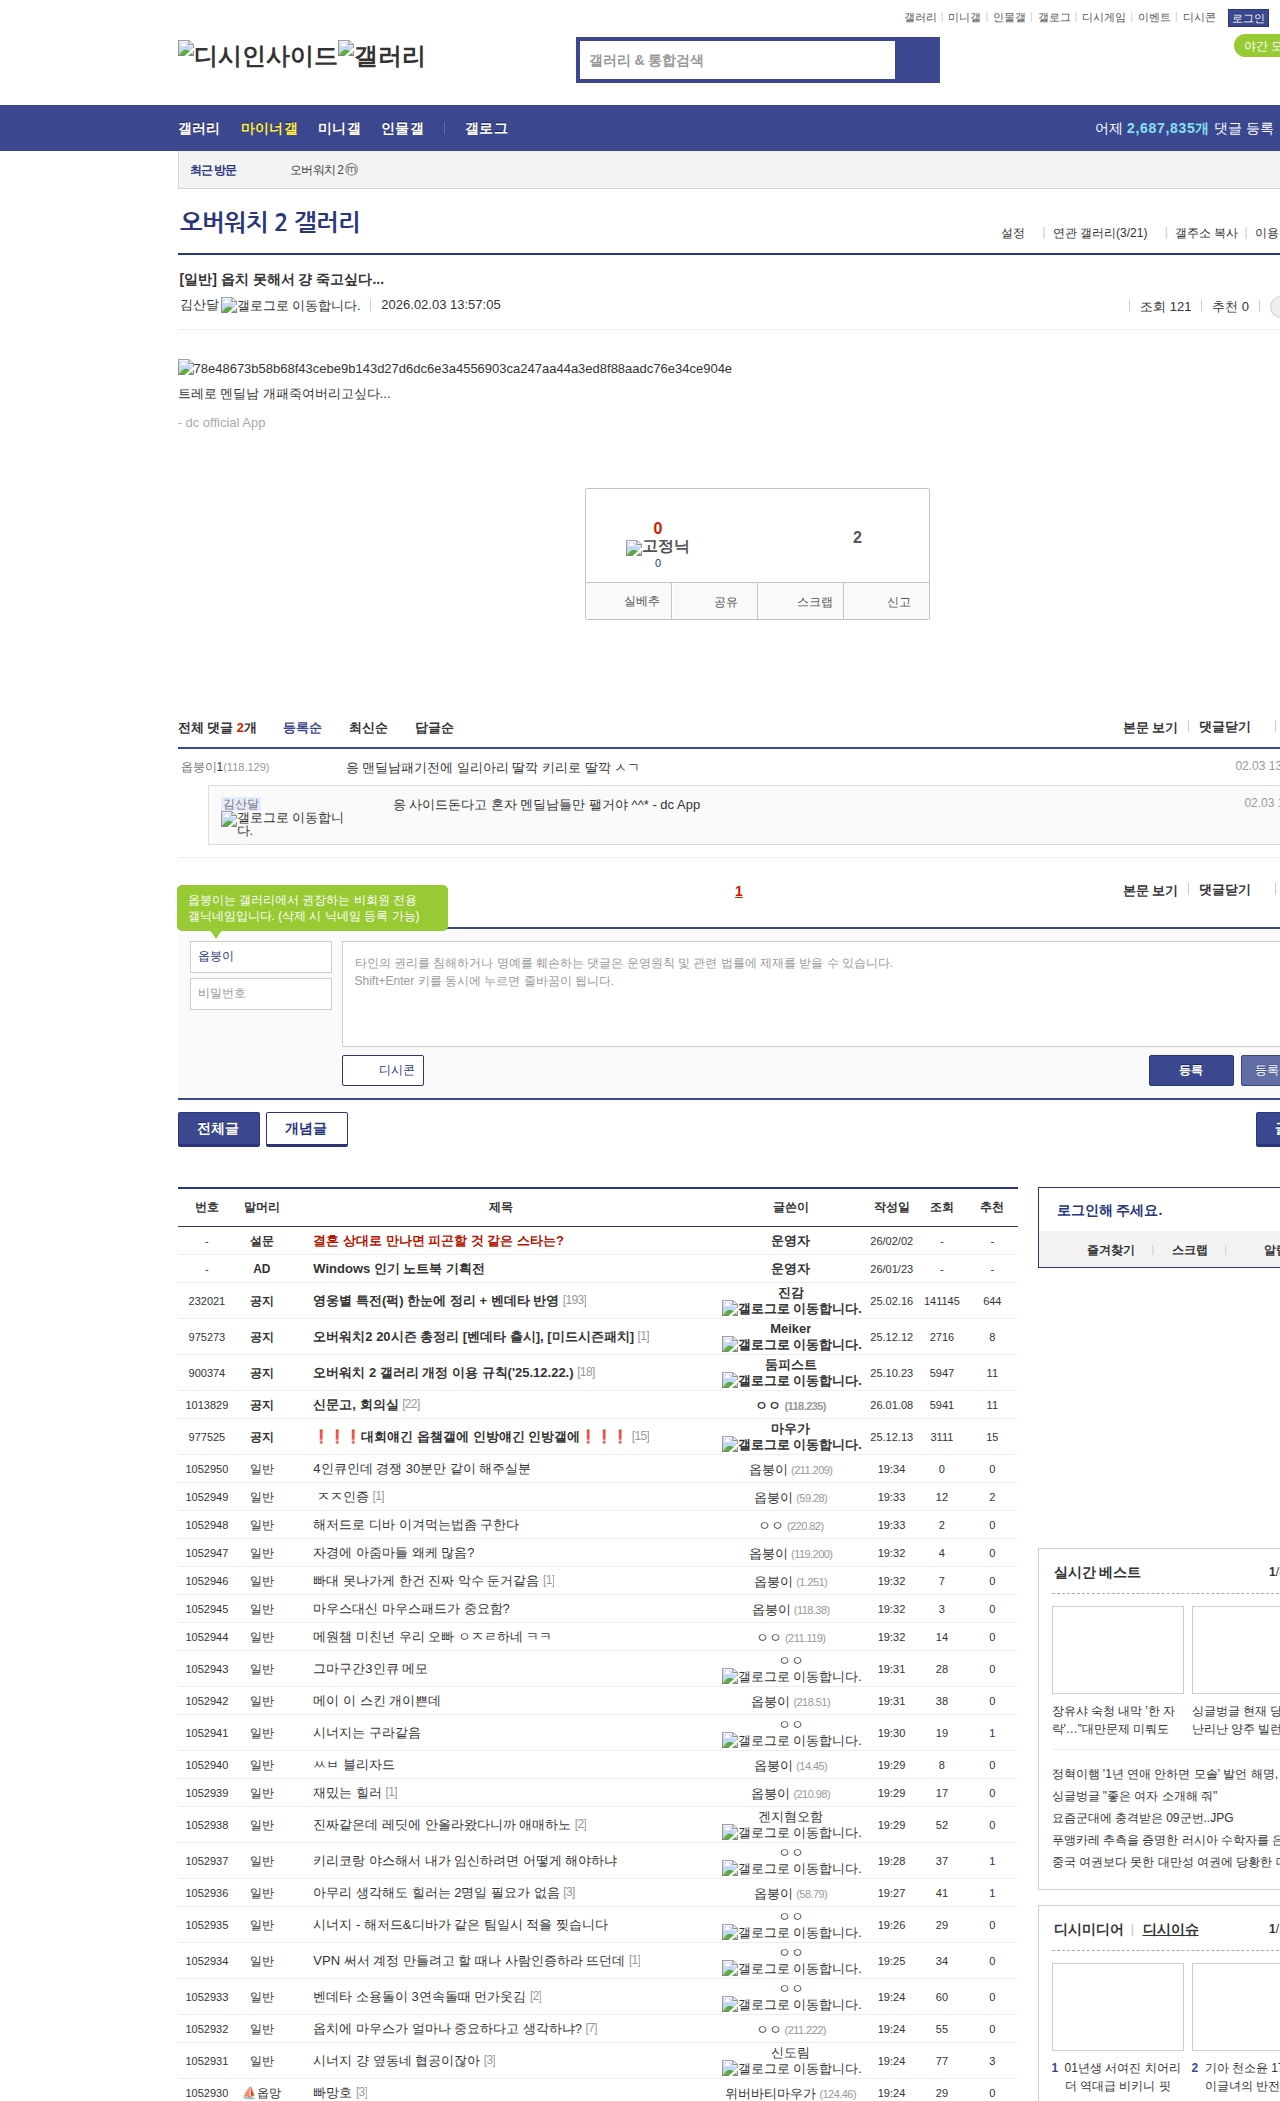
Task: Toggle the 야간 모드 night mode switch
Action: click(1258, 46)
